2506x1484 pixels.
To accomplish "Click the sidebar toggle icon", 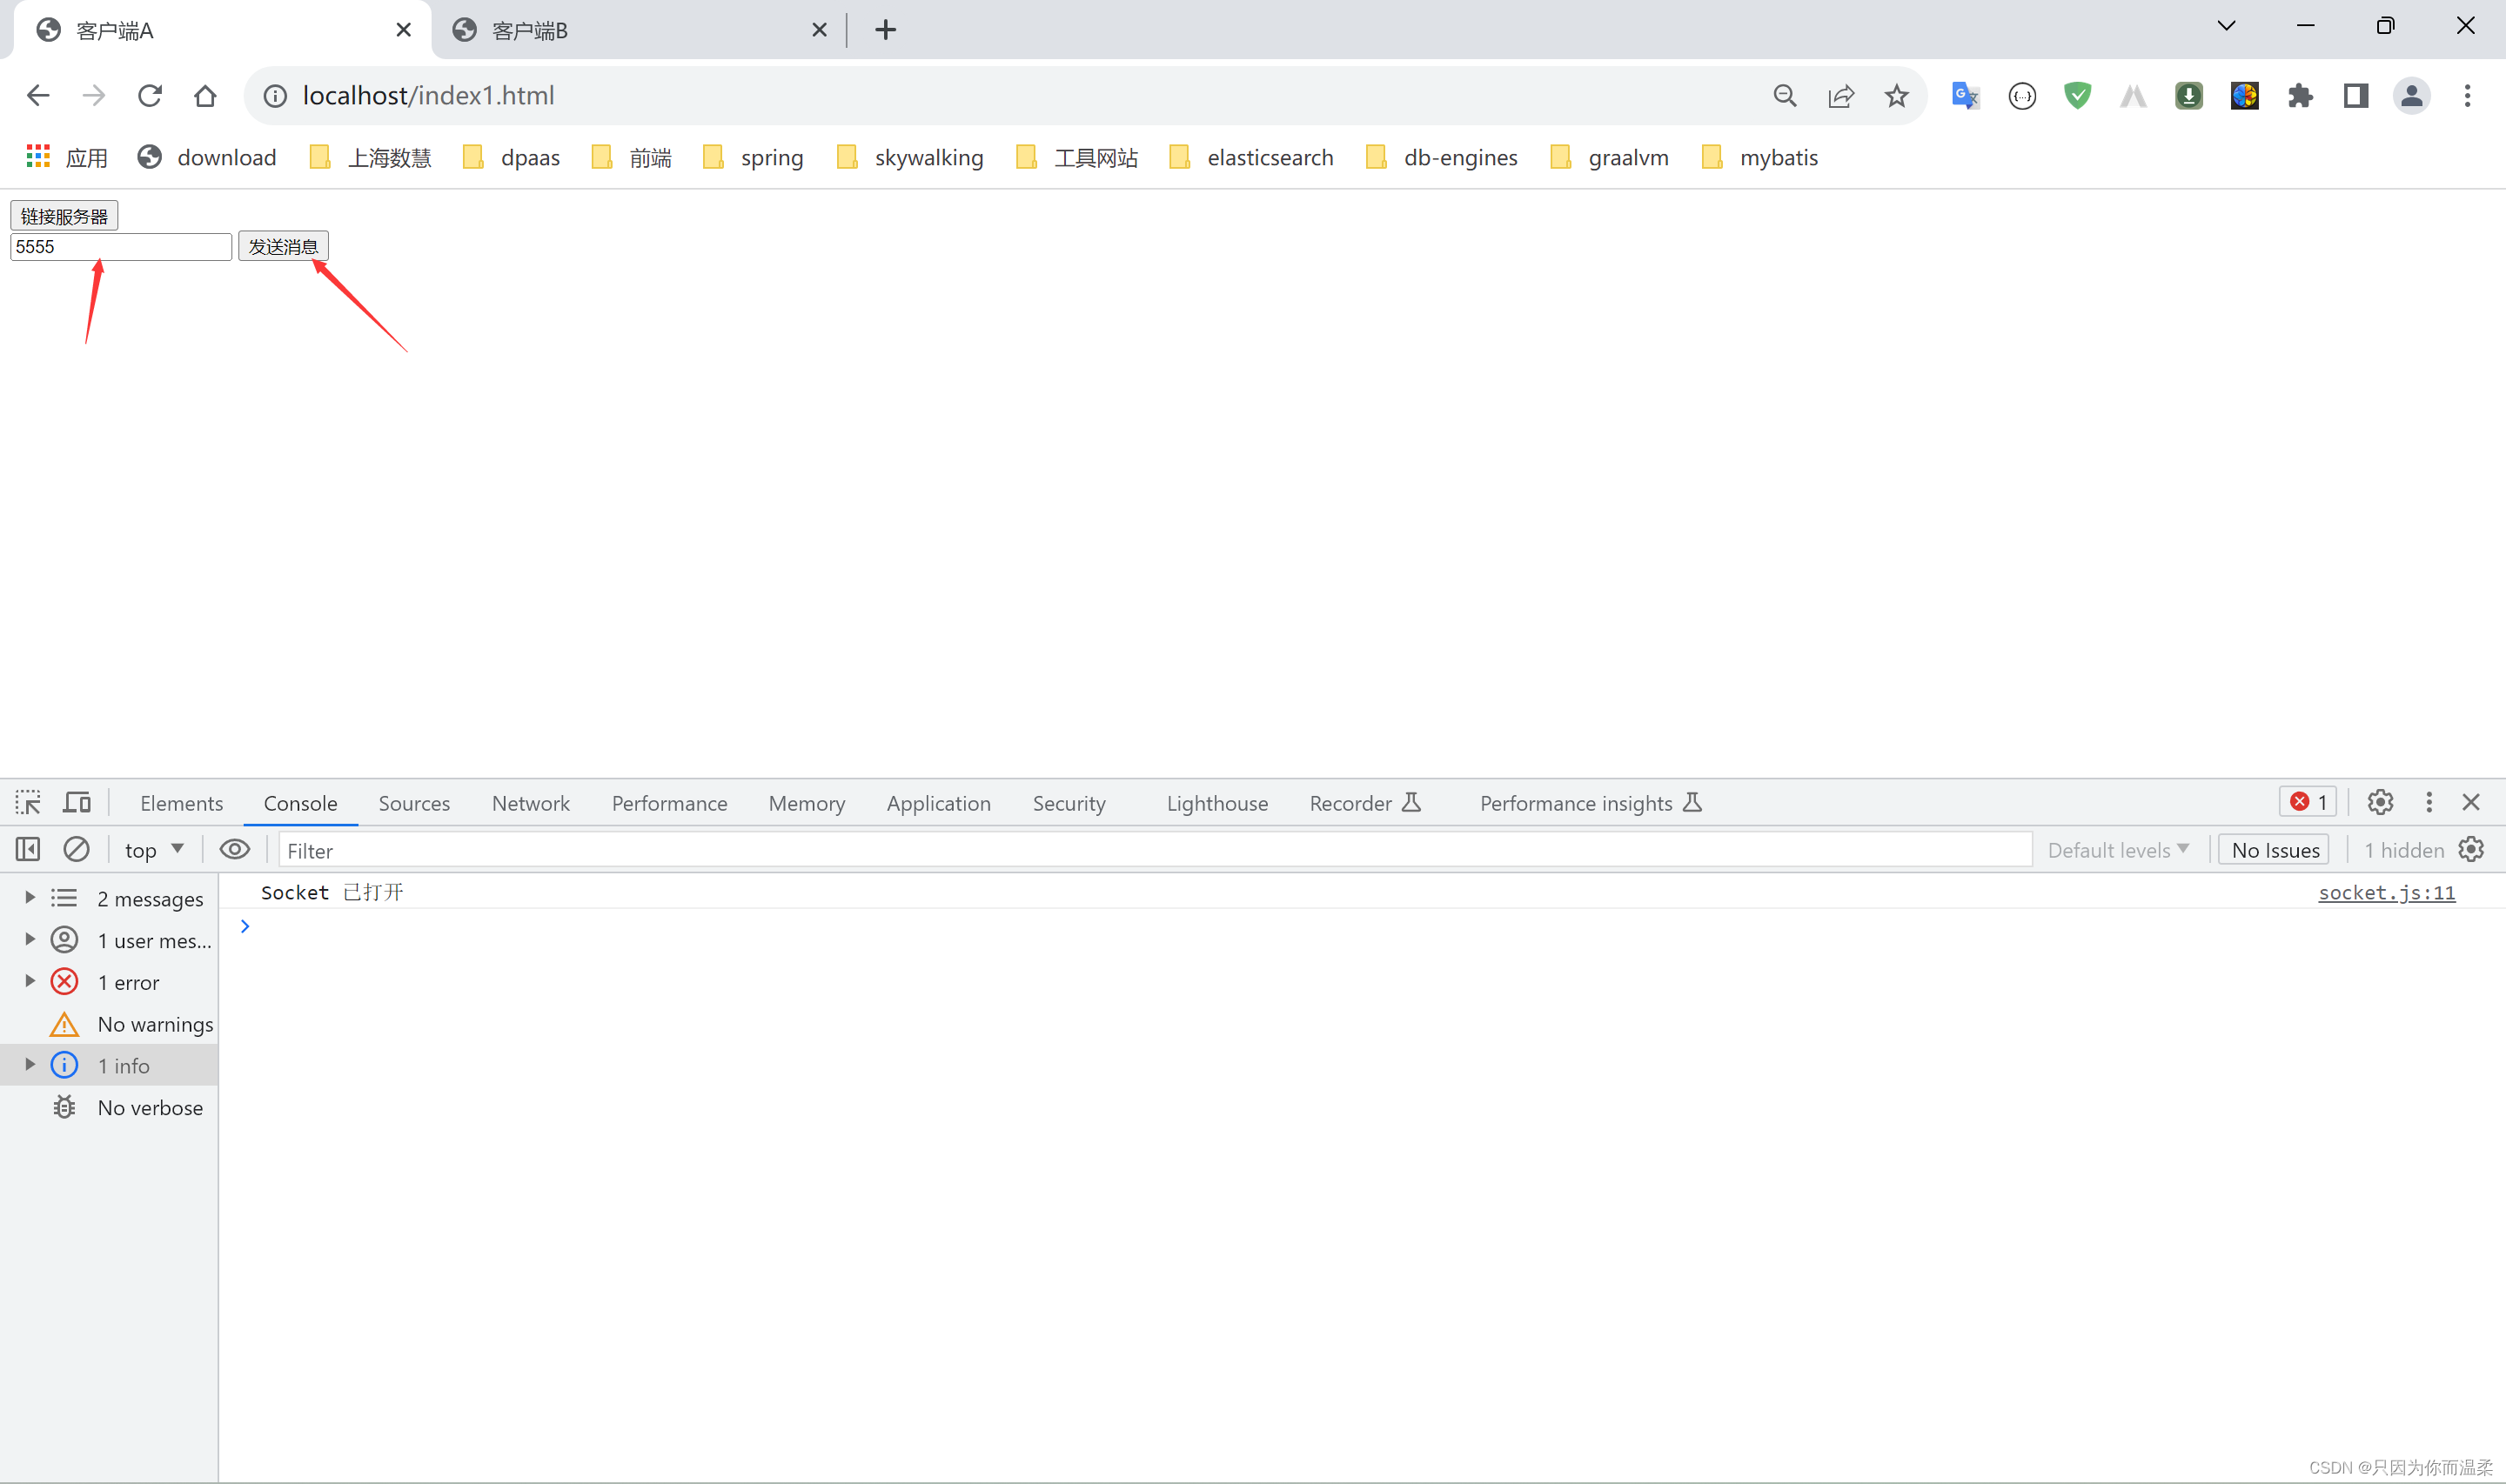I will (x=28, y=850).
